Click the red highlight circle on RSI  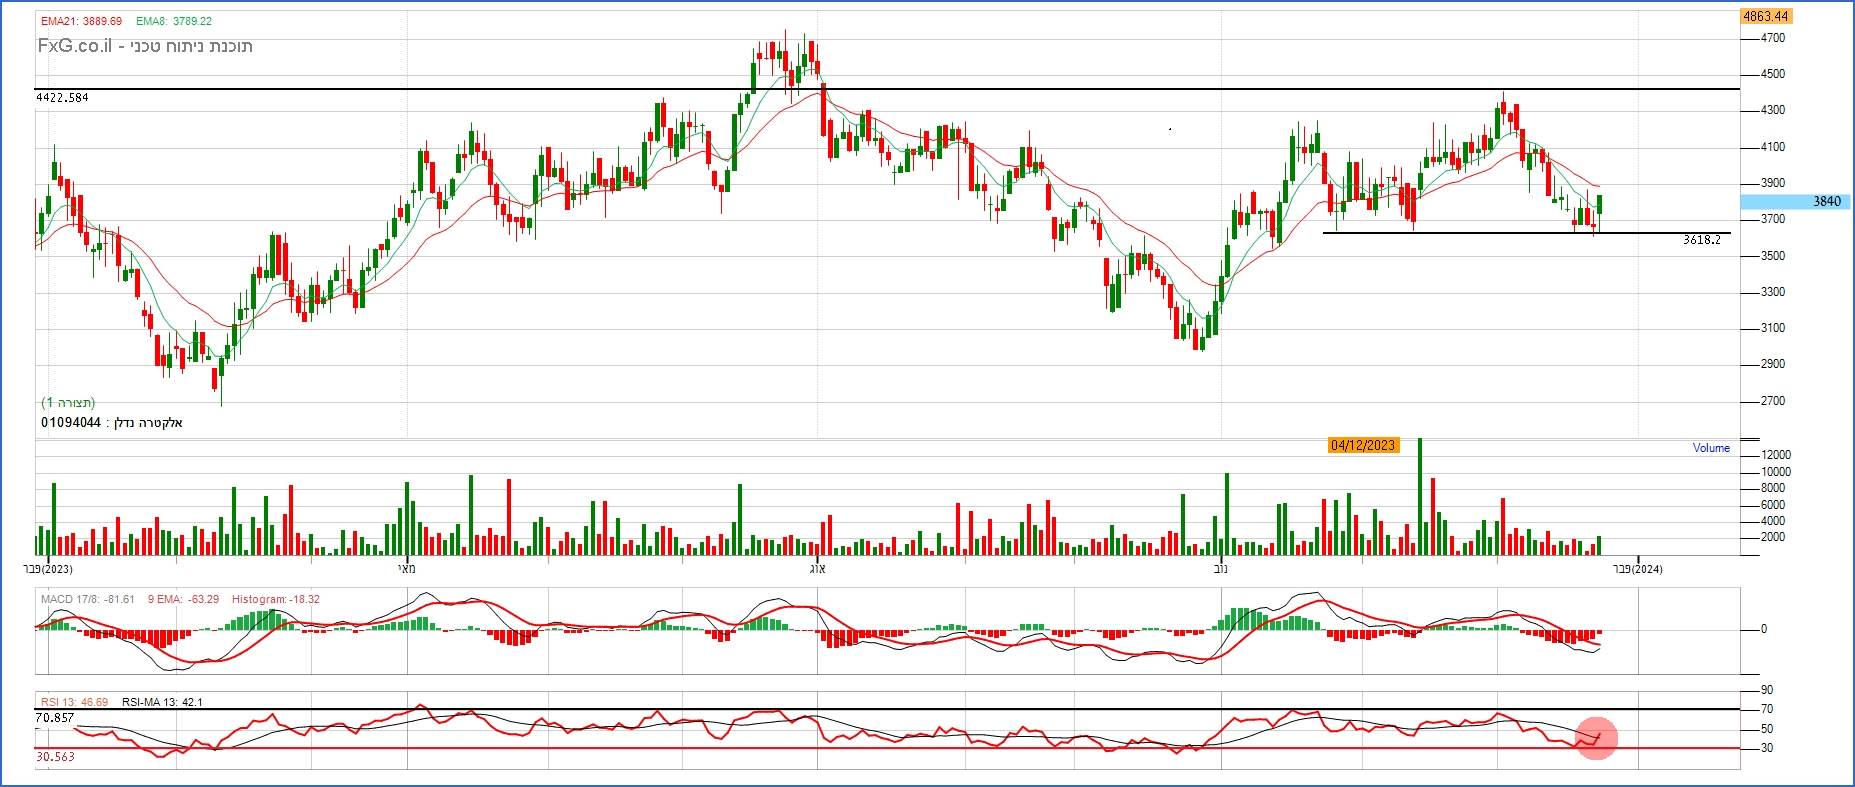pos(1596,738)
